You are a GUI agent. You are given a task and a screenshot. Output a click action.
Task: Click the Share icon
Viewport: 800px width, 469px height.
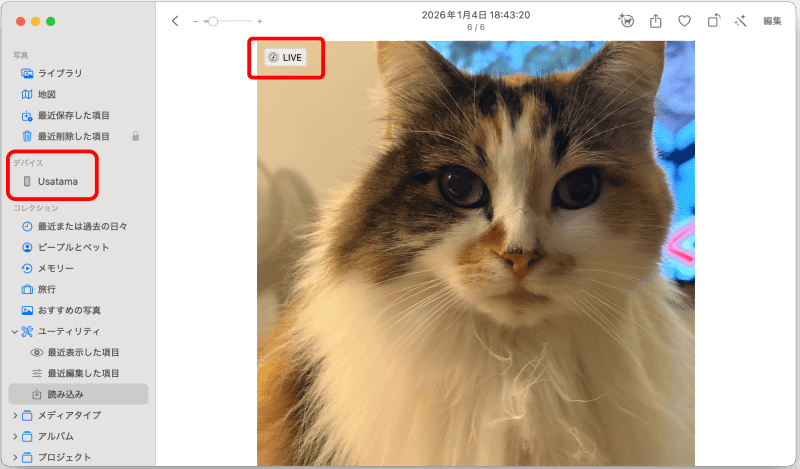click(656, 21)
